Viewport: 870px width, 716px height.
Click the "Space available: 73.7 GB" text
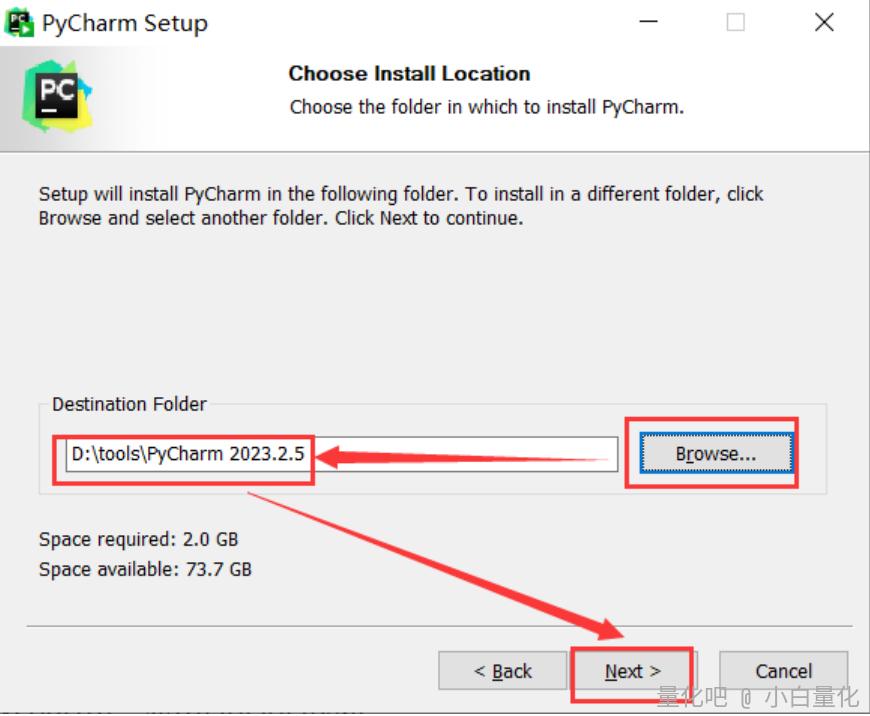pos(145,570)
